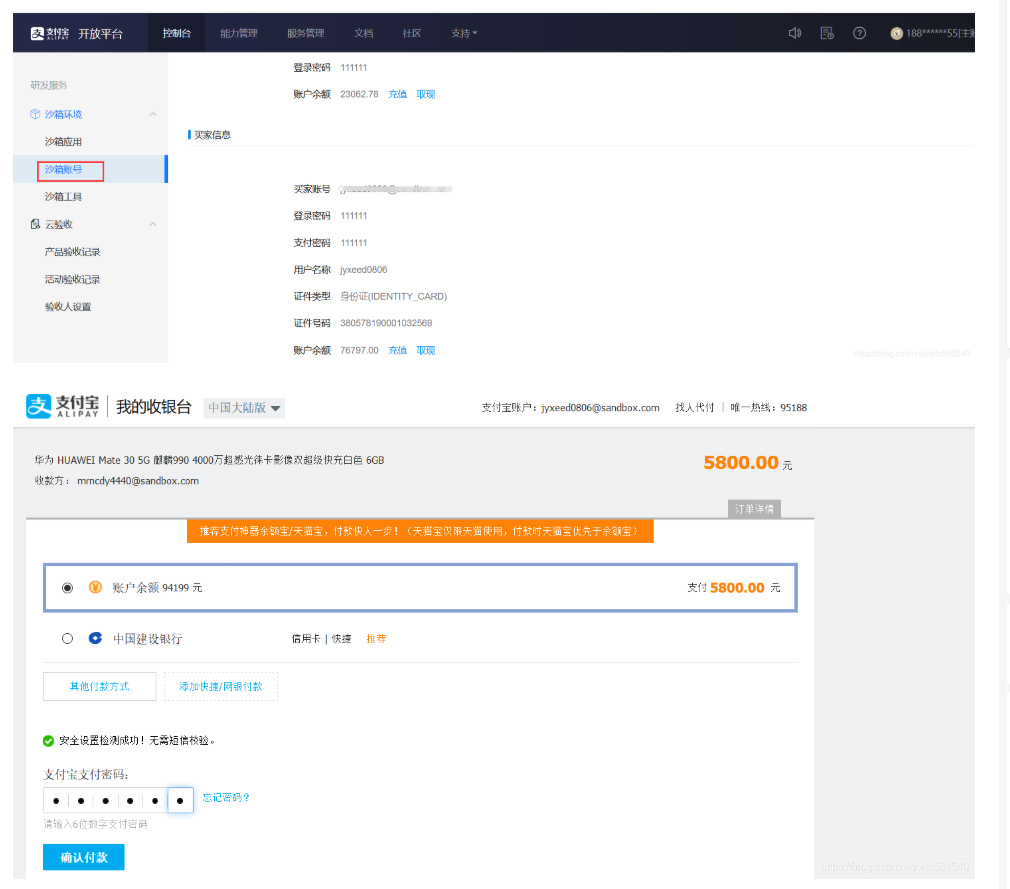Select the 中国建设银行 radio button
This screenshot has height=889, width=1010.
point(68,638)
